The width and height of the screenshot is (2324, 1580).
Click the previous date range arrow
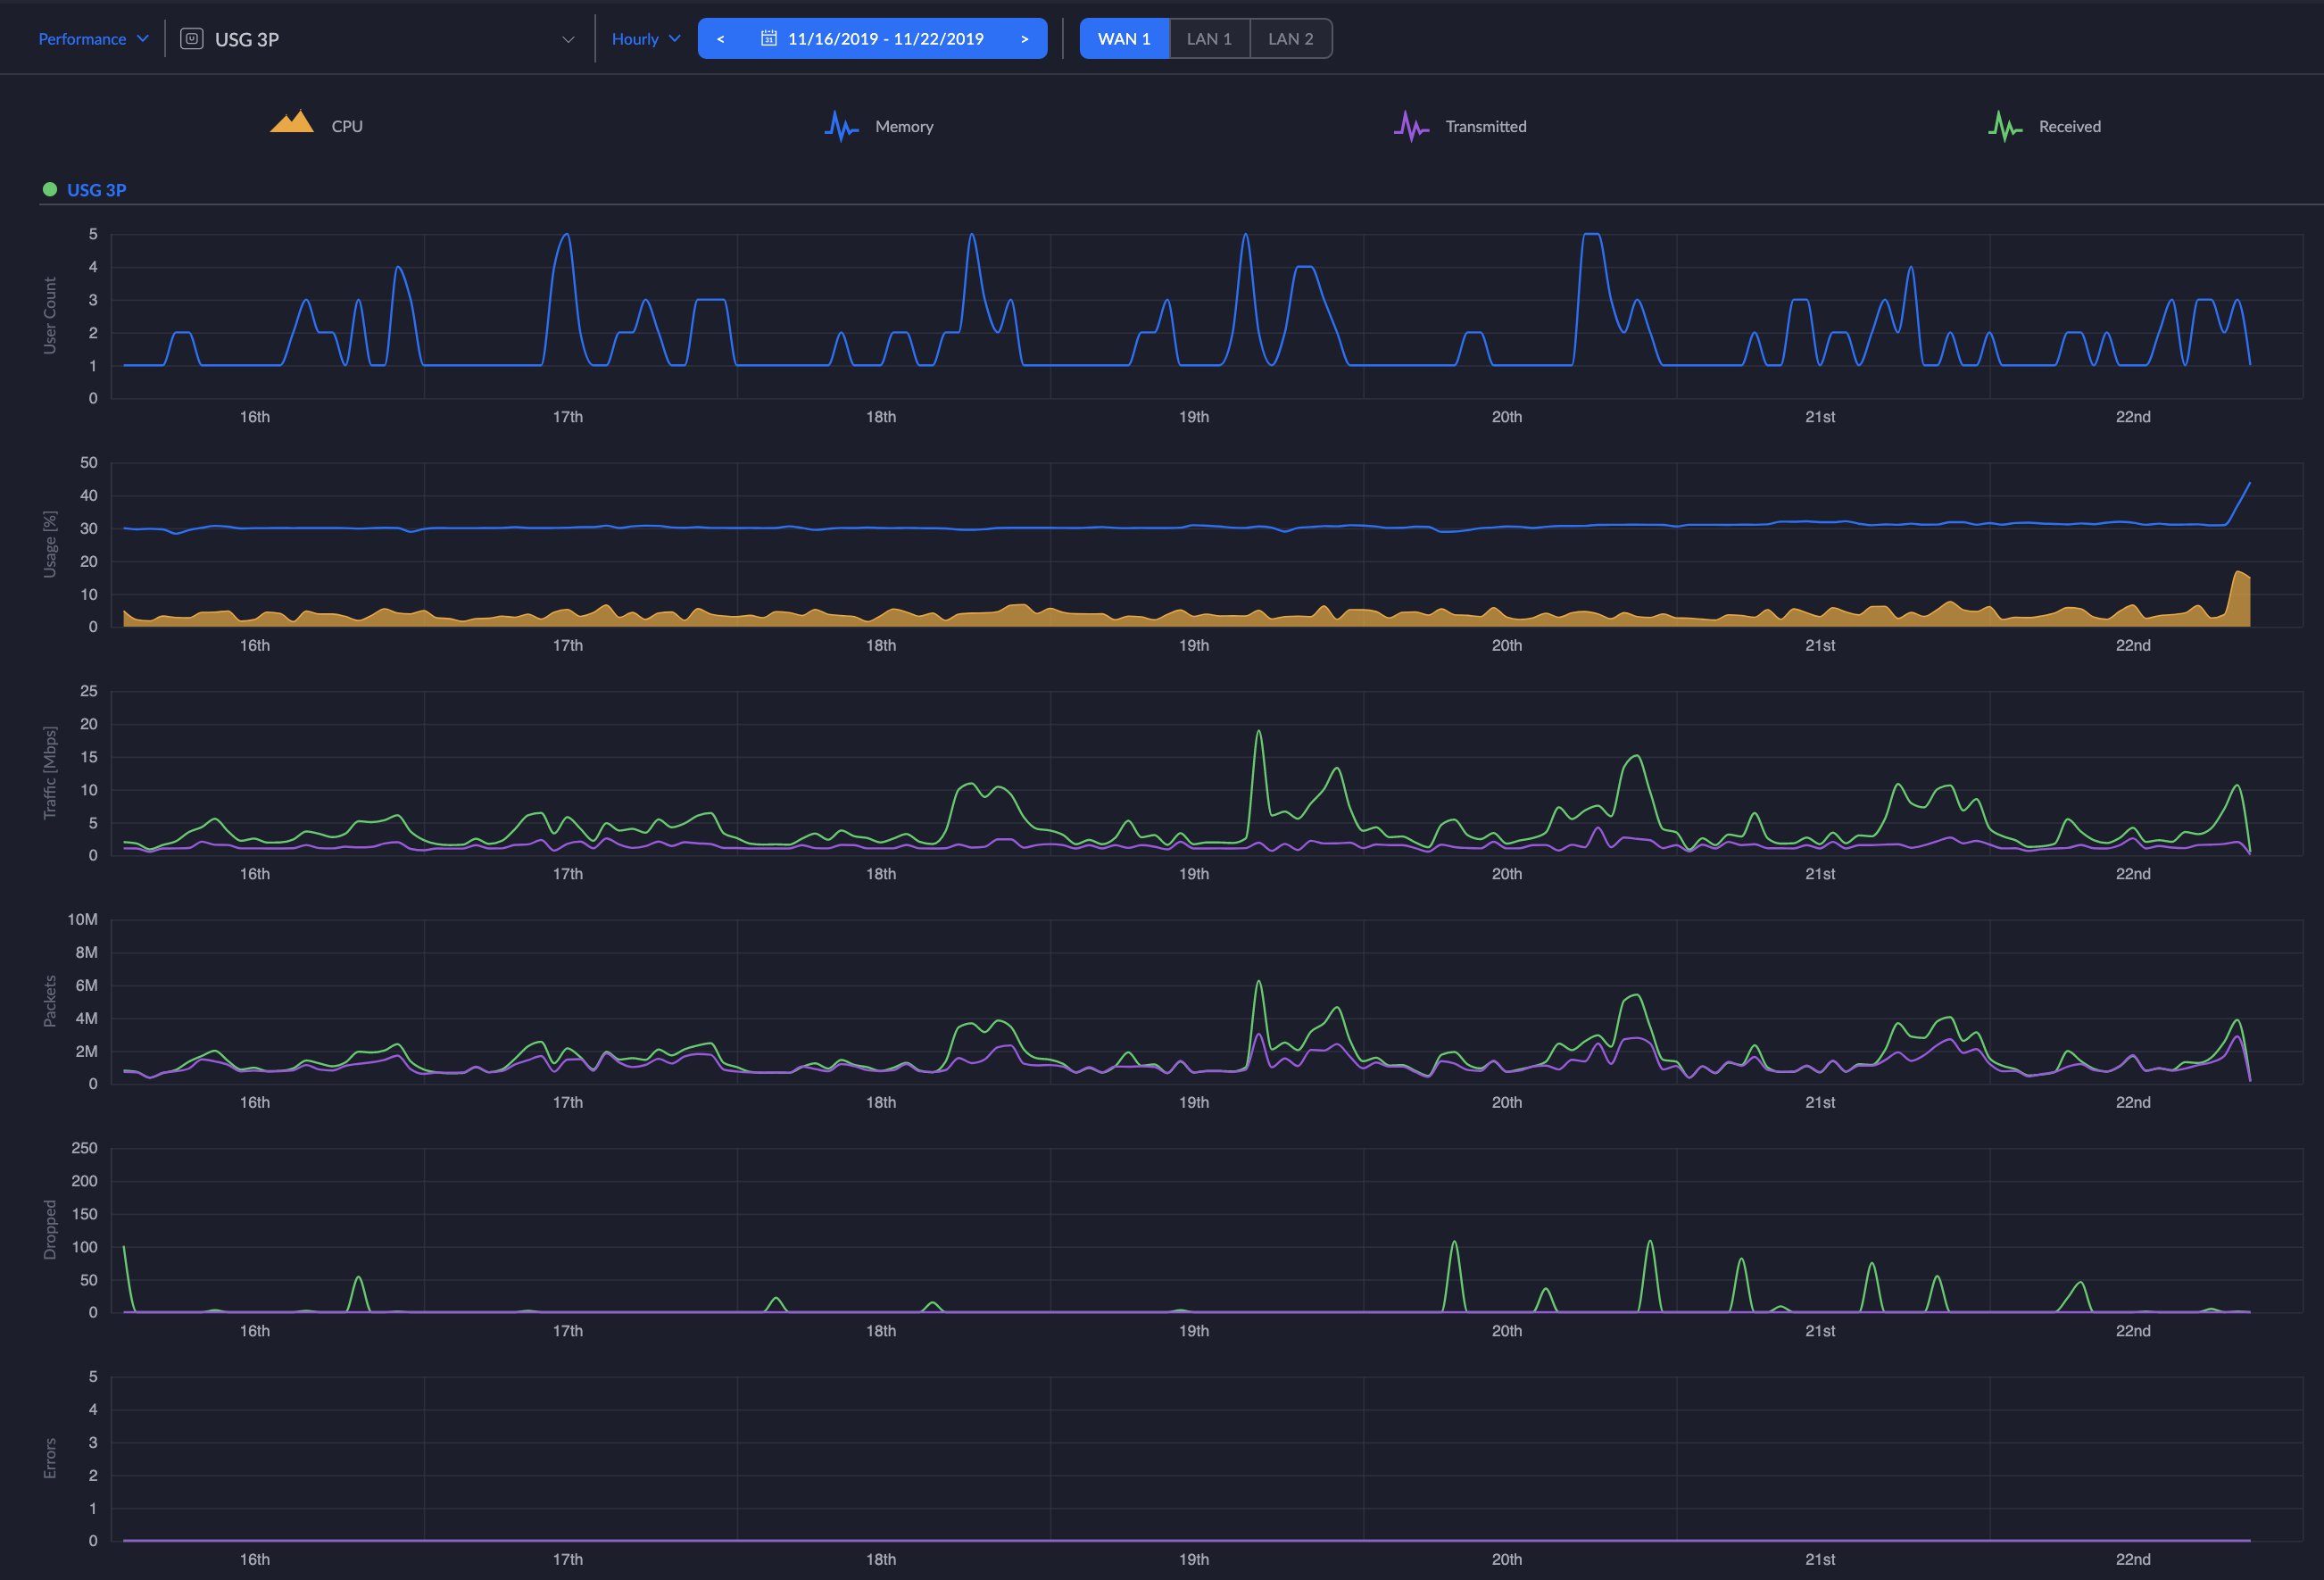coord(719,37)
